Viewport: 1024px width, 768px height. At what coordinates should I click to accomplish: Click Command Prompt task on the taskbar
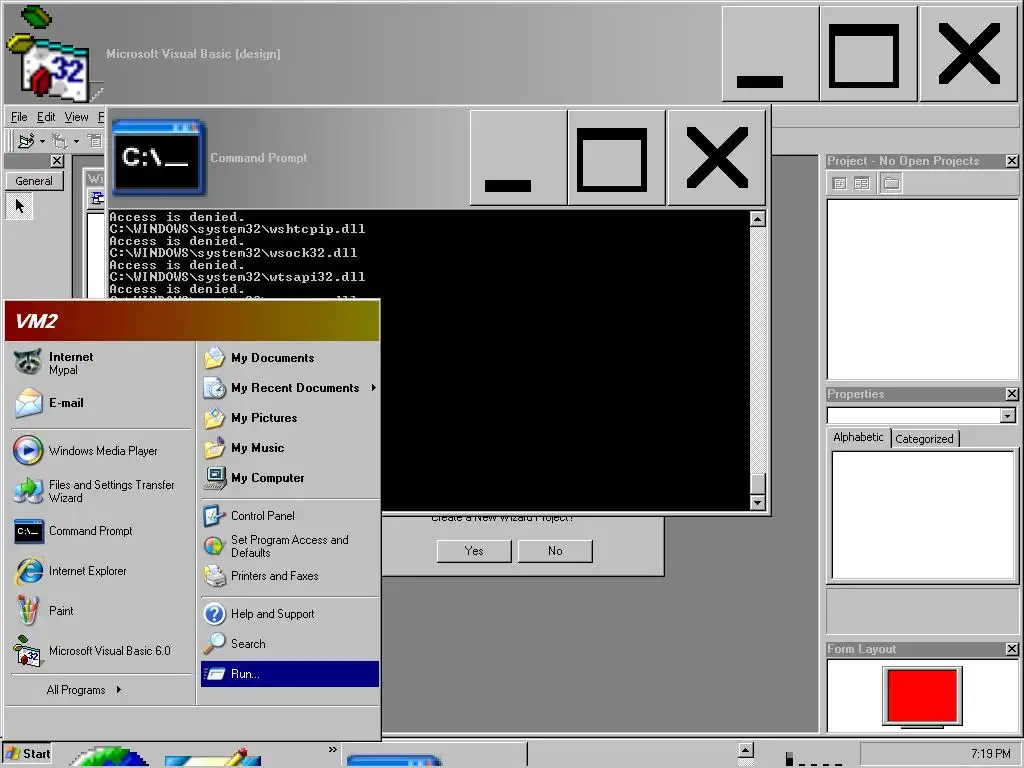(434, 756)
